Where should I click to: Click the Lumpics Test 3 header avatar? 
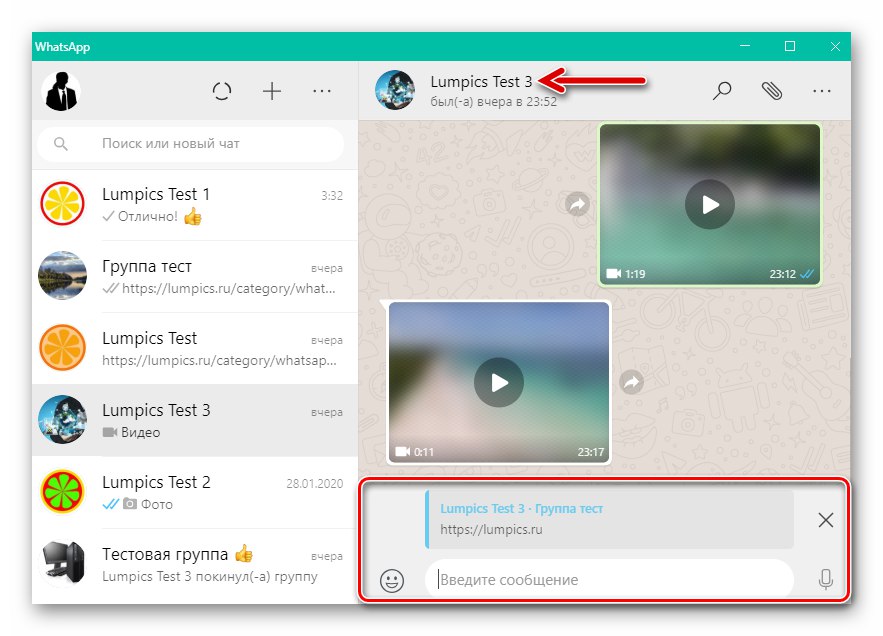(395, 90)
